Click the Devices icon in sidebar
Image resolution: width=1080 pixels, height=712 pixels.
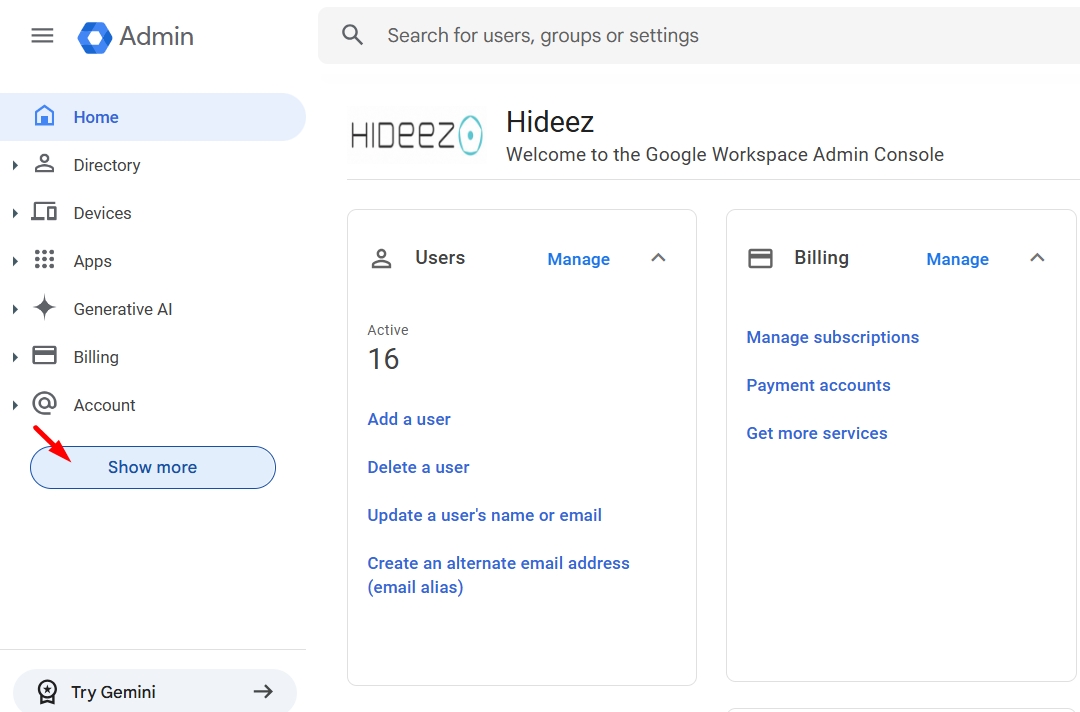[x=44, y=211]
